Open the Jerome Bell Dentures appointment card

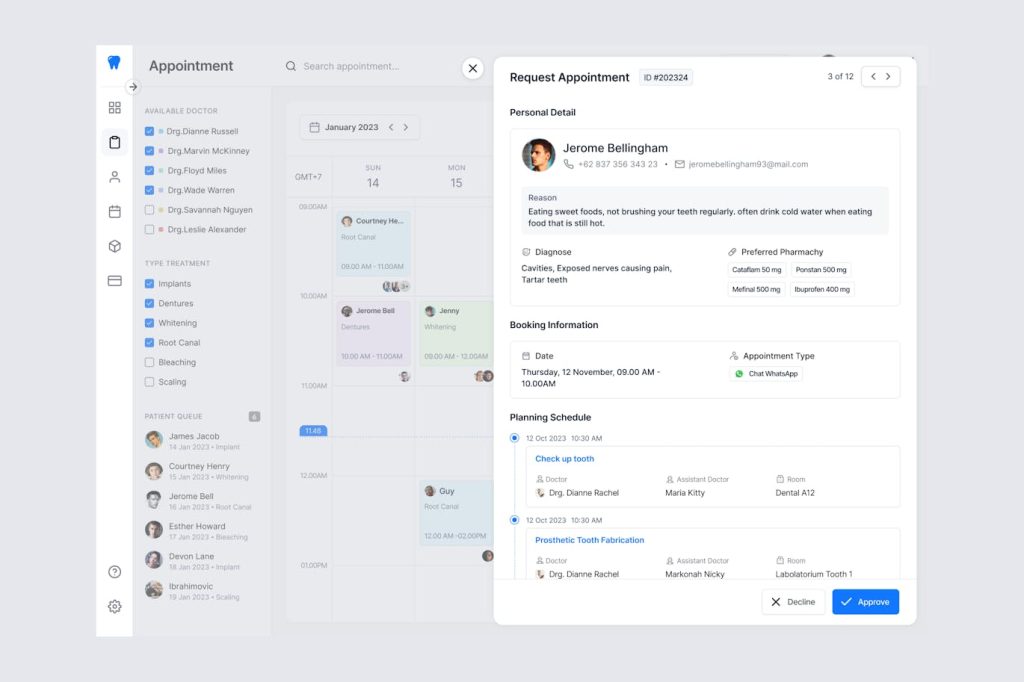374,334
